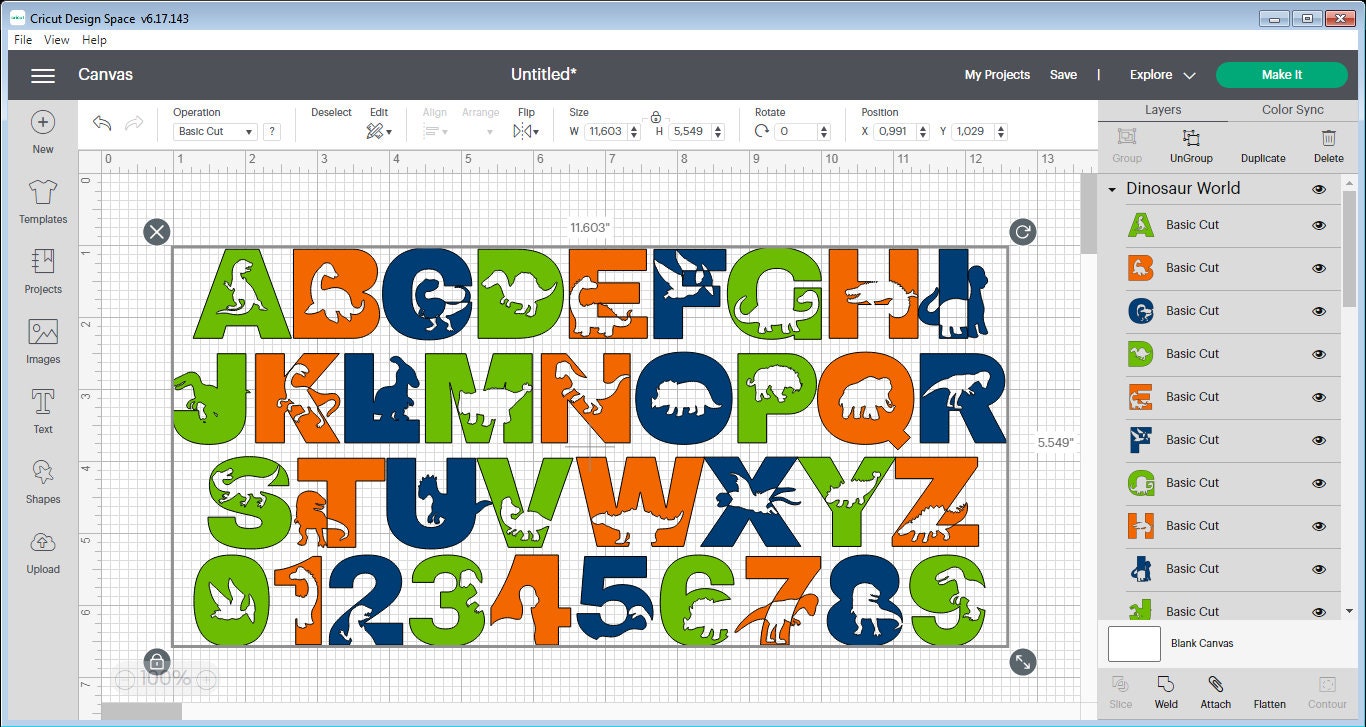Click the Save link
The height and width of the screenshot is (727, 1366).
[x=1063, y=74]
